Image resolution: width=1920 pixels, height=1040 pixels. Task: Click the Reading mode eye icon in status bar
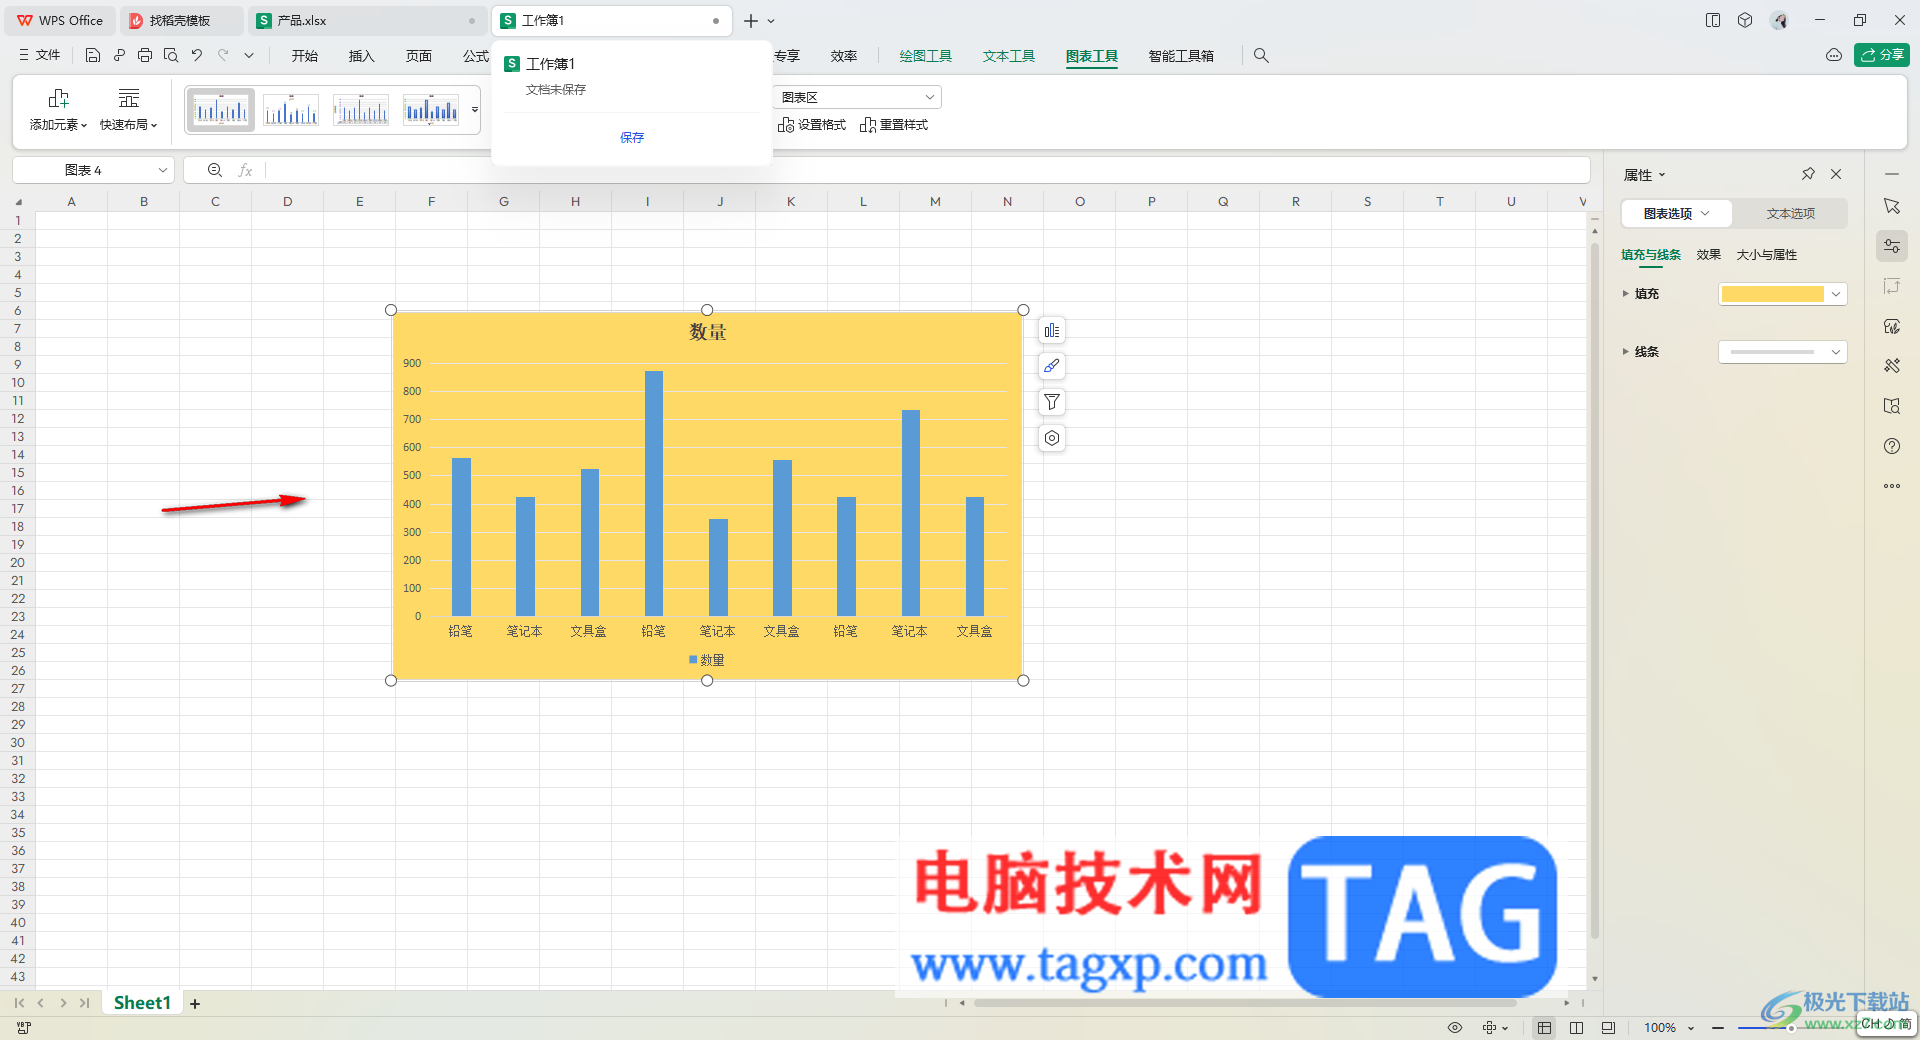point(1455,1027)
